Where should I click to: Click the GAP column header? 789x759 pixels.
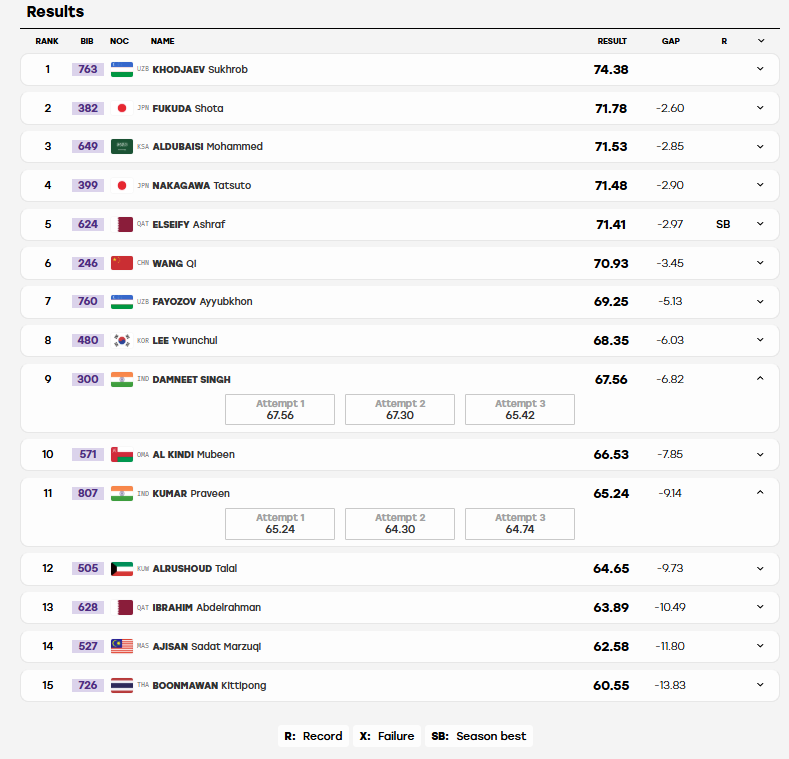click(671, 41)
